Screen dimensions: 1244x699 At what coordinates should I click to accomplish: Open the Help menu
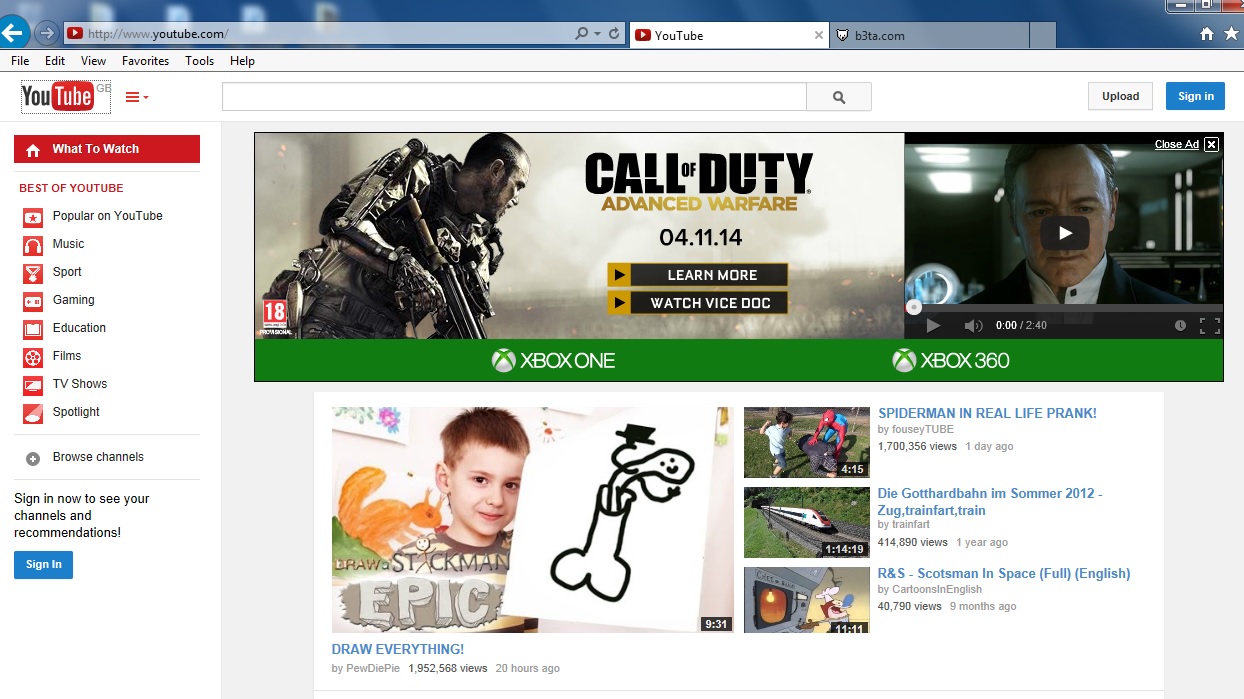243,61
